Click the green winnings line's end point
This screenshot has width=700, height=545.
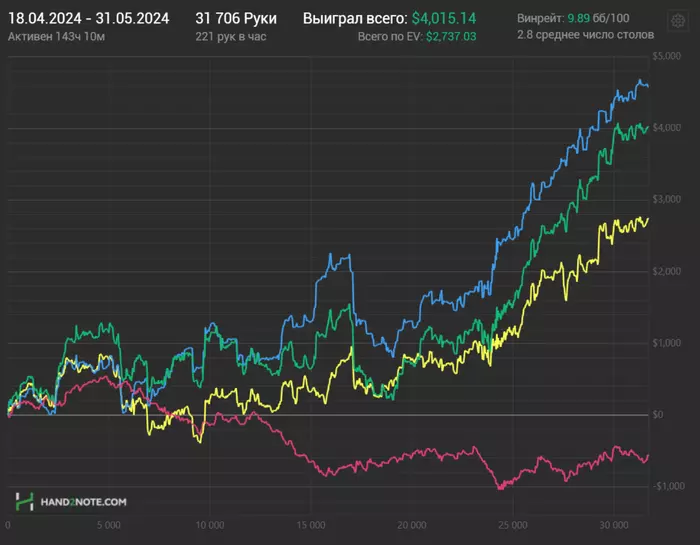647,127
